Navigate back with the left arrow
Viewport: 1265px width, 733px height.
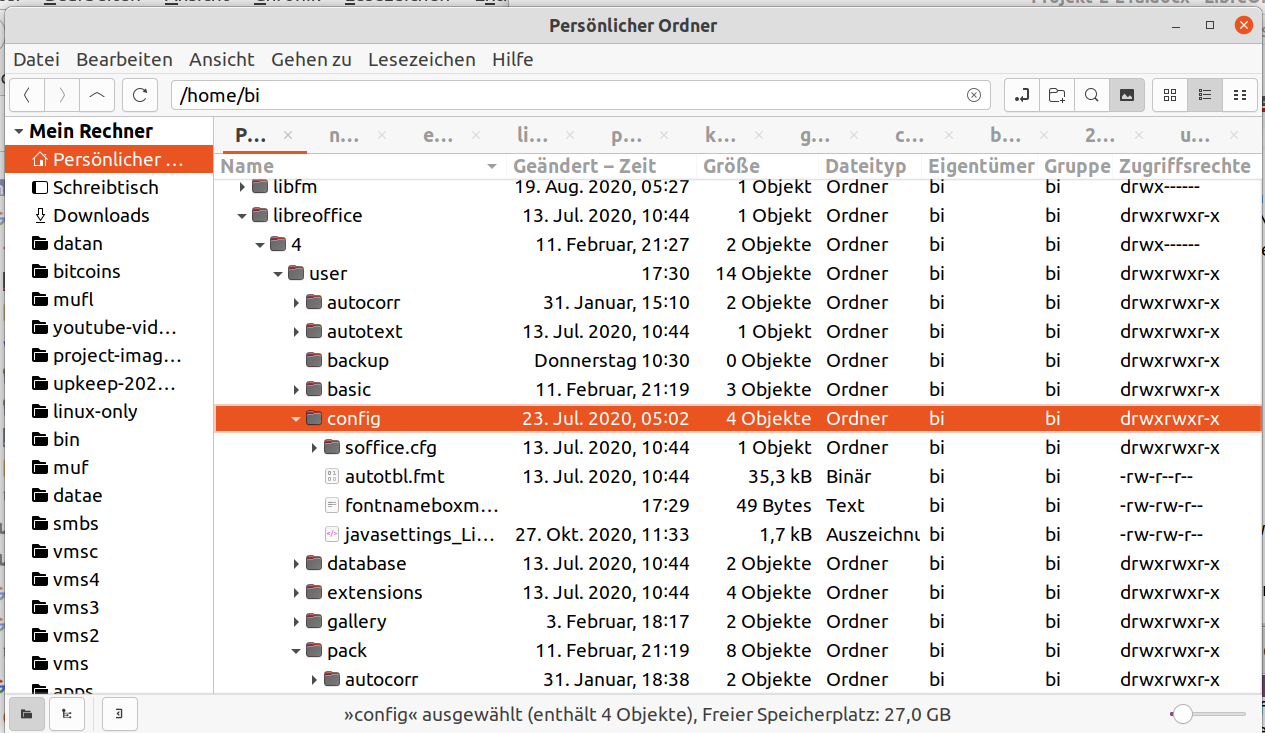(27, 95)
